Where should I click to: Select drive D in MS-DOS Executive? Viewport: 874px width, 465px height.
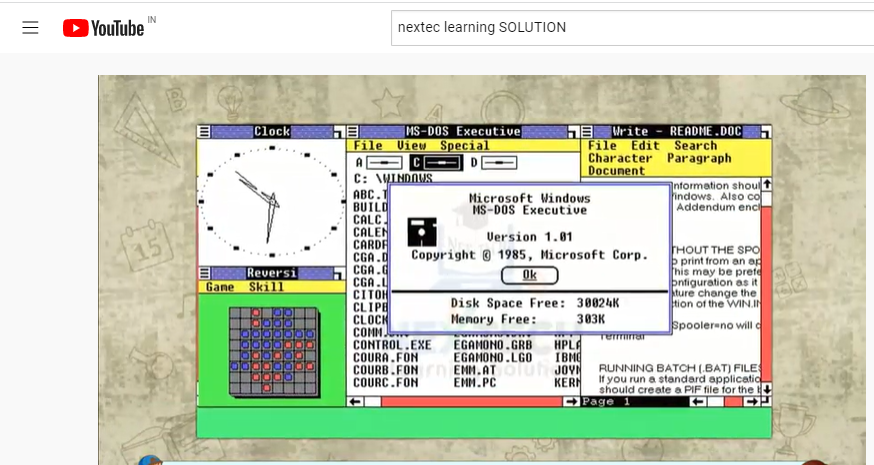pos(494,163)
